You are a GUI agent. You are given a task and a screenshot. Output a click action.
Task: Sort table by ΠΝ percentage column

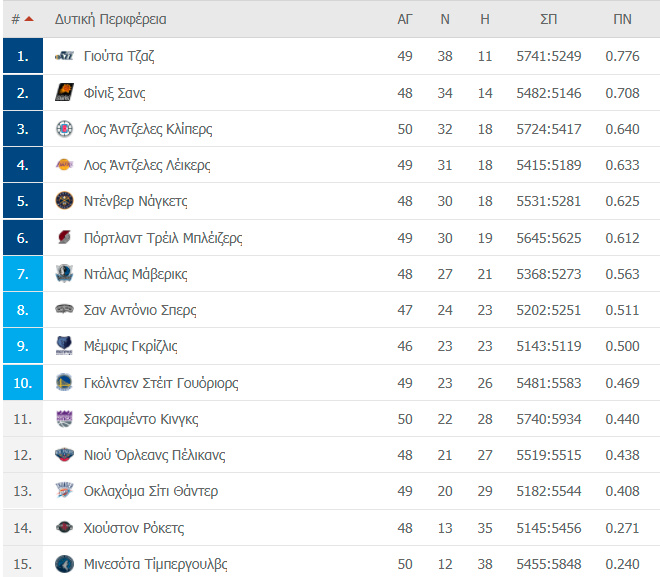click(x=622, y=19)
